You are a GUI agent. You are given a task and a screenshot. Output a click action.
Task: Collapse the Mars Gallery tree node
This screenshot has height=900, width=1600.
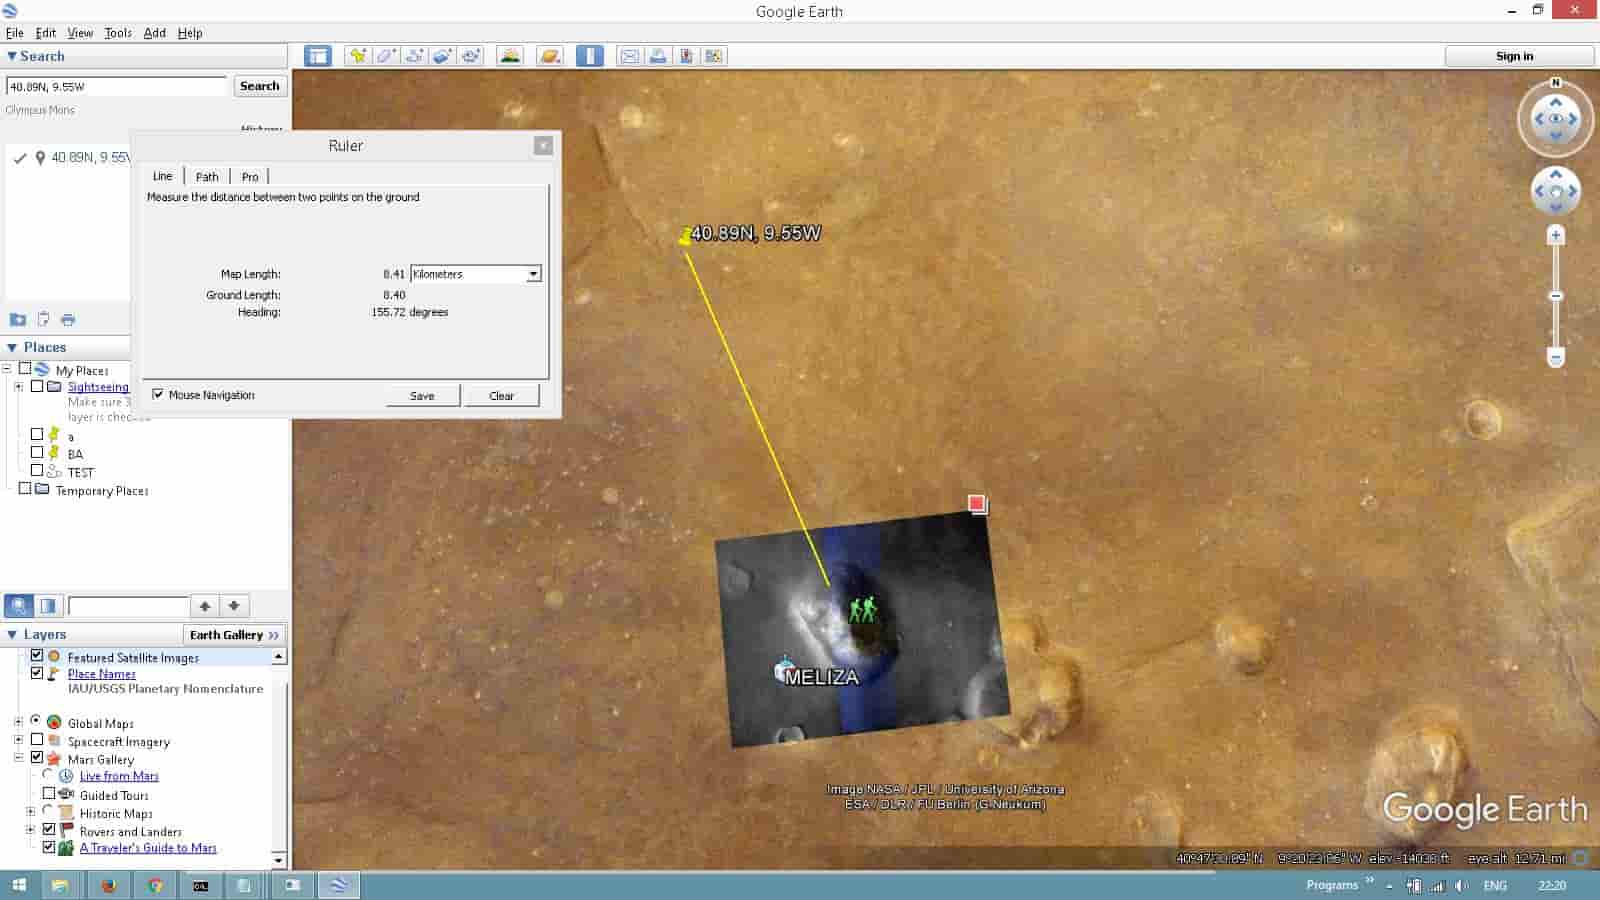[x=18, y=758]
